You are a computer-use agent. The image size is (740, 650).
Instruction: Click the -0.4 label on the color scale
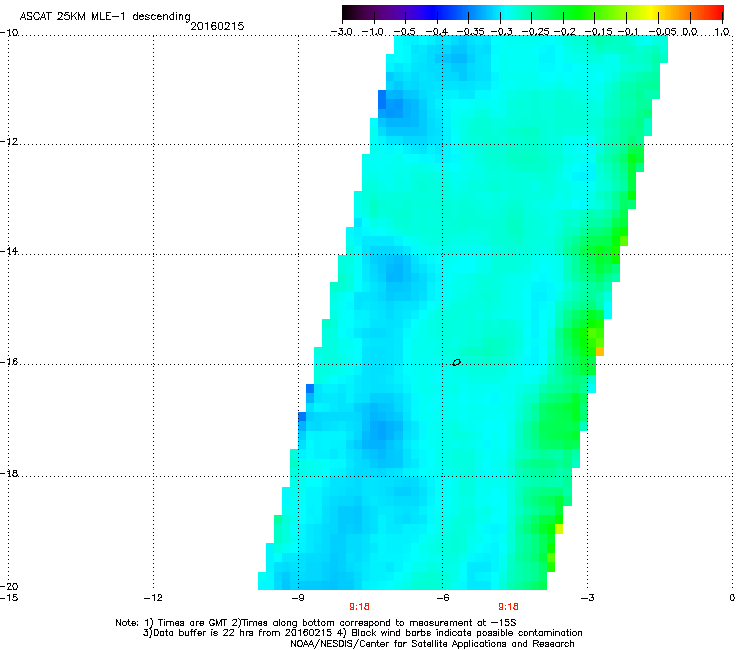437,32
